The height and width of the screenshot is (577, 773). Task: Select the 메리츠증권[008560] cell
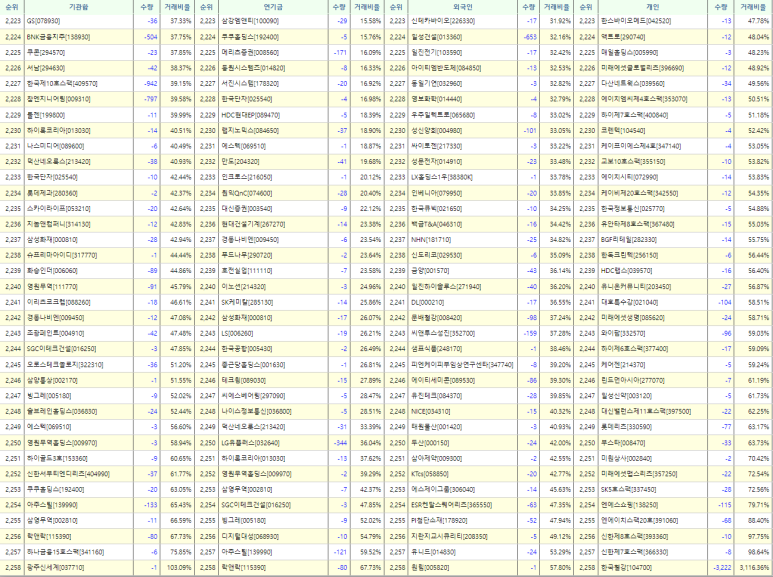tap(250, 52)
